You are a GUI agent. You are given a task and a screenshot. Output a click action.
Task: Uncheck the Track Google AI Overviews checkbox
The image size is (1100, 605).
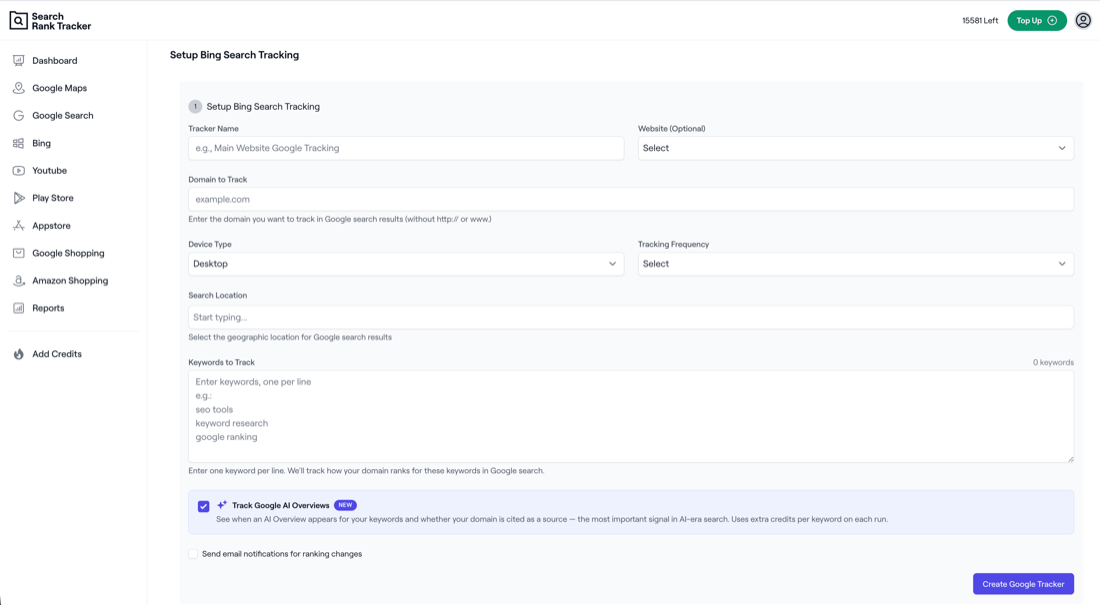tap(203, 506)
